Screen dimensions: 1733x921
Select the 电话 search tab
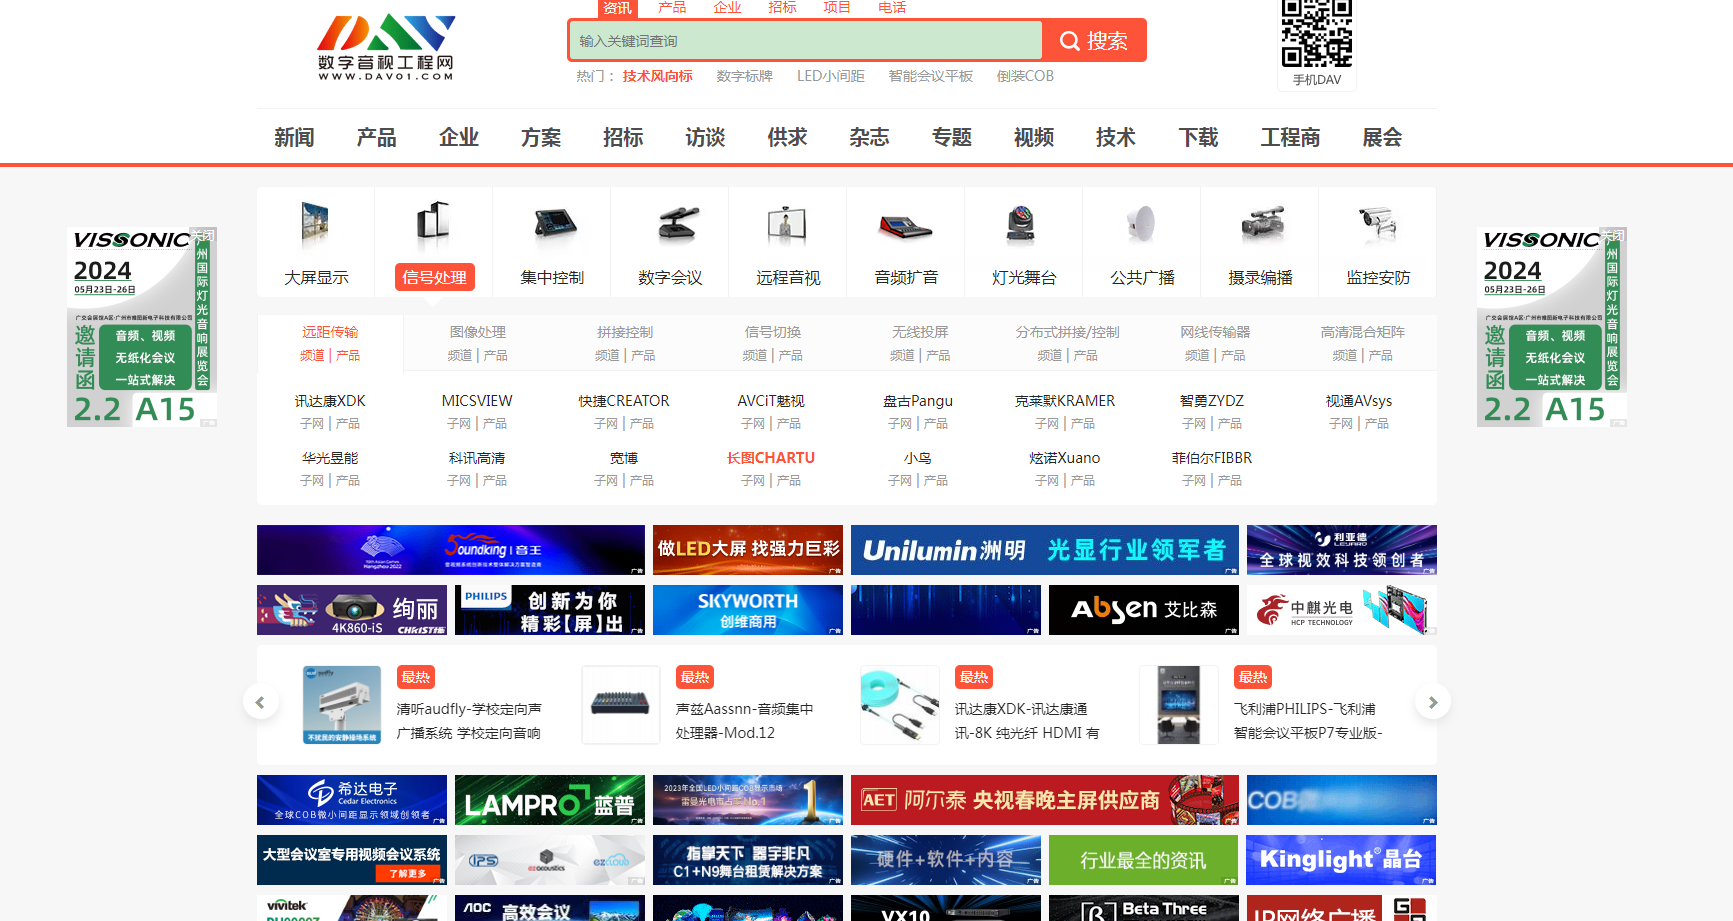click(892, 8)
